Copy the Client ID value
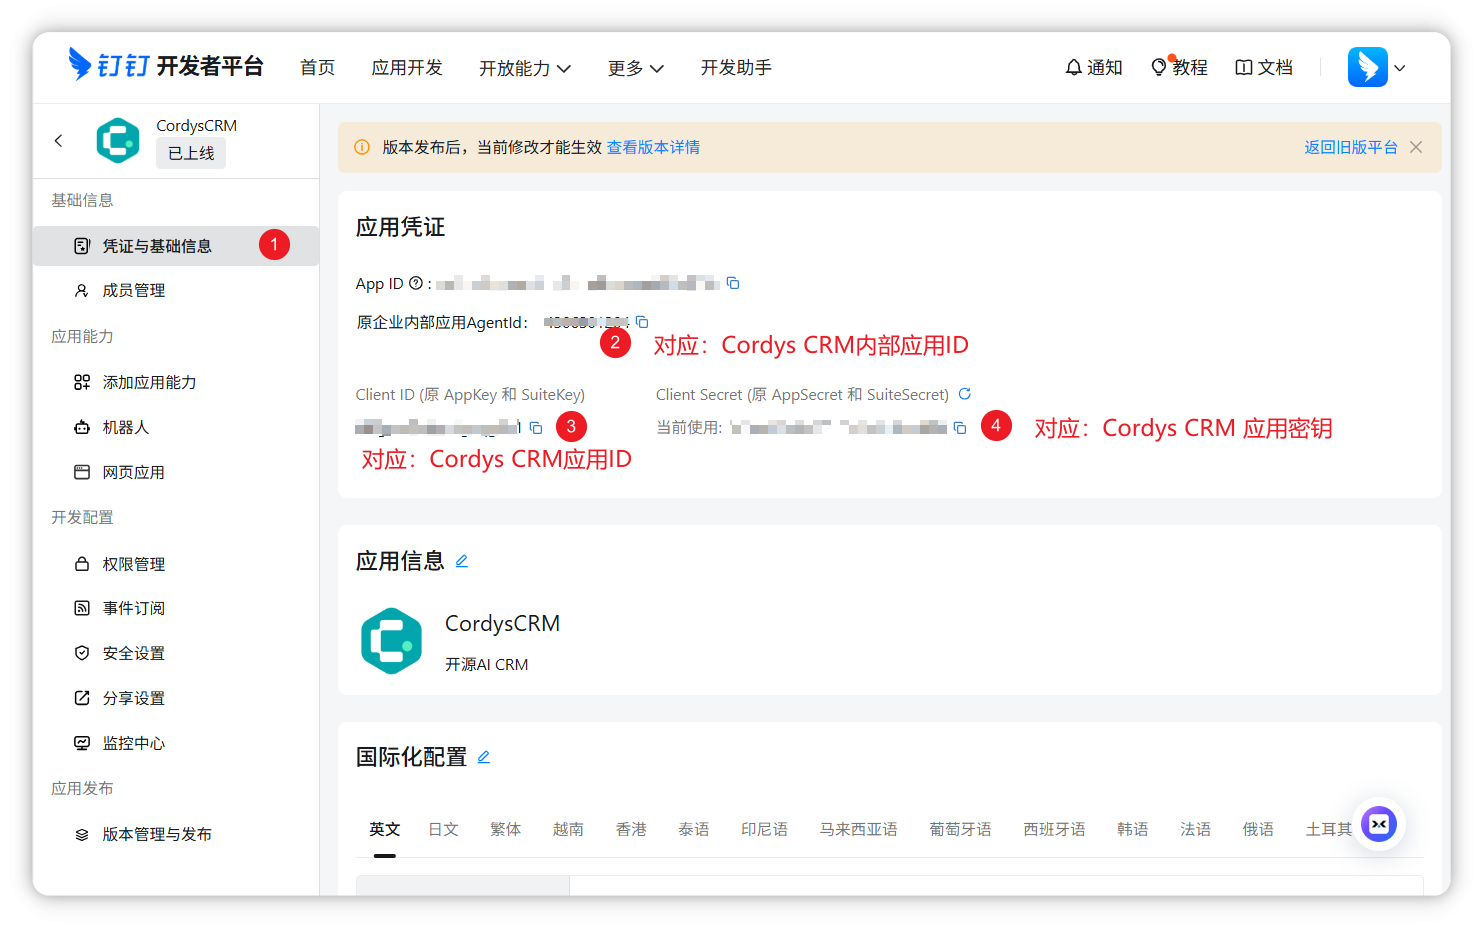This screenshot has width=1483, height=928. [x=536, y=428]
